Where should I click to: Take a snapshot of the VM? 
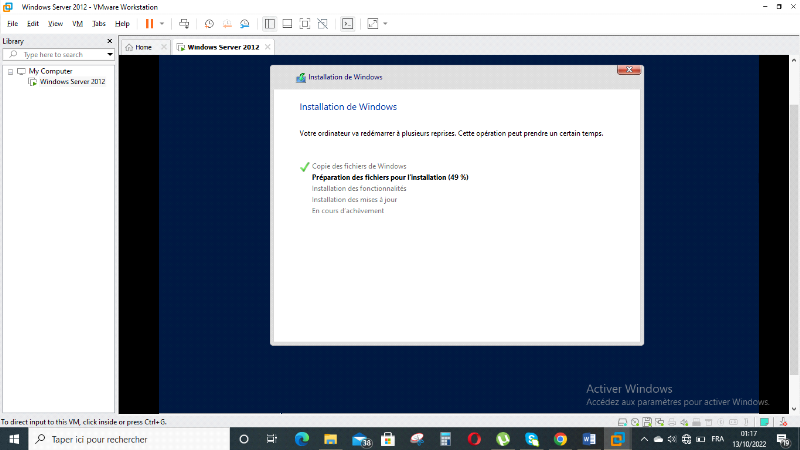(209, 23)
